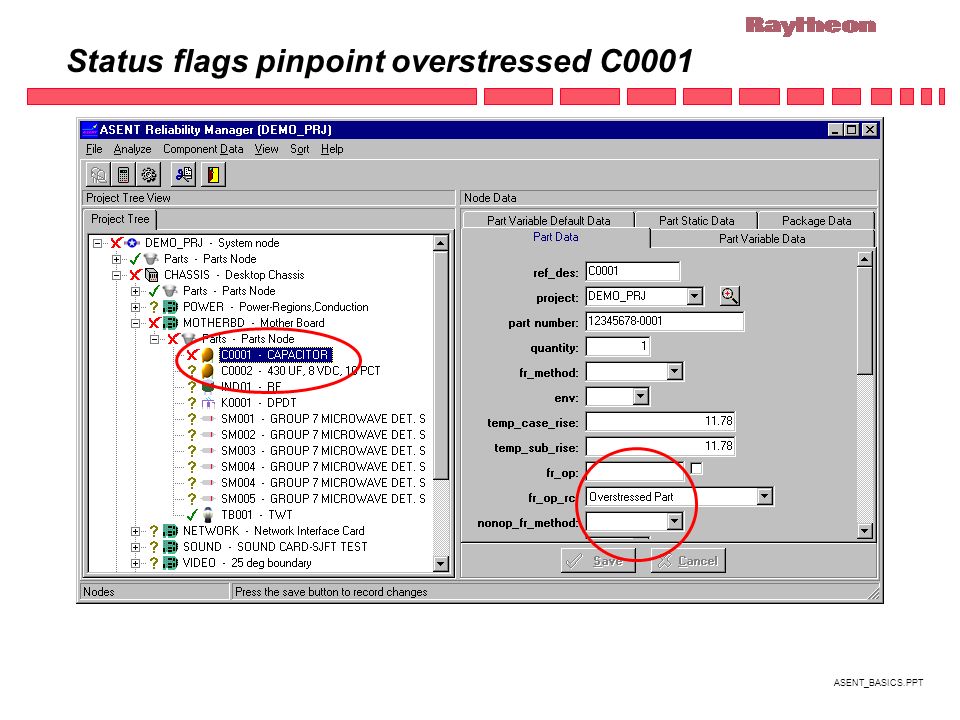Click the ASENT application icon in title bar
The height and width of the screenshot is (720, 960).
point(89,130)
